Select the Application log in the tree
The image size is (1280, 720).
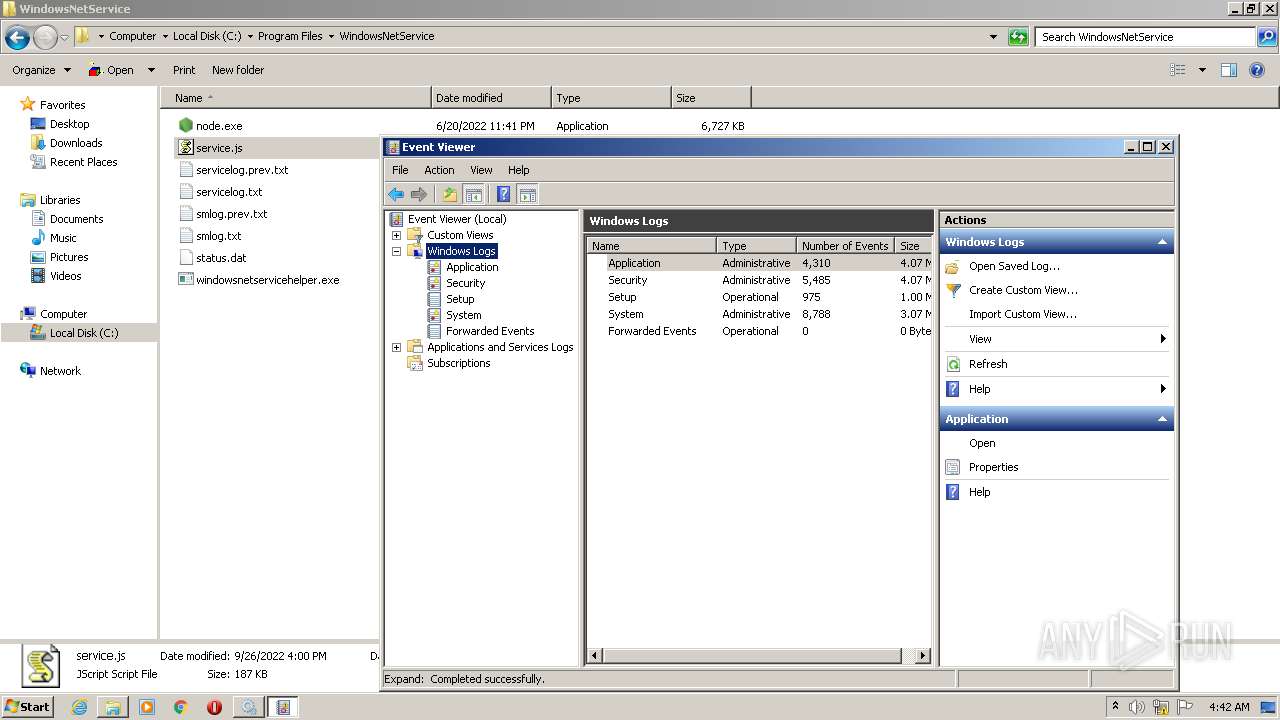pos(472,267)
